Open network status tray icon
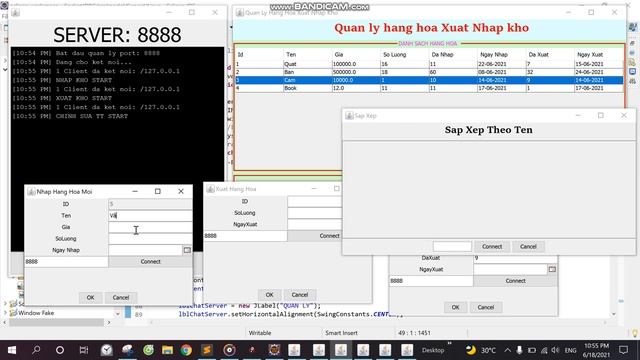This screenshot has height=360, width=640. [x=544, y=350]
